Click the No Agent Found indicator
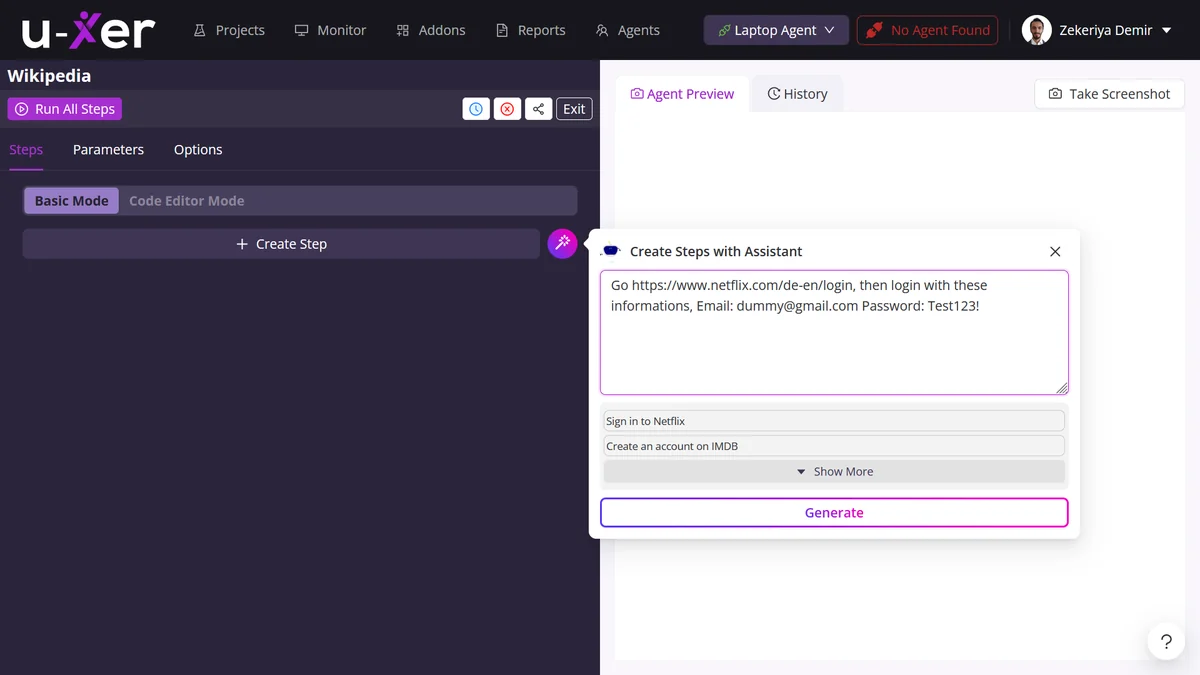The image size is (1200, 675). click(927, 30)
